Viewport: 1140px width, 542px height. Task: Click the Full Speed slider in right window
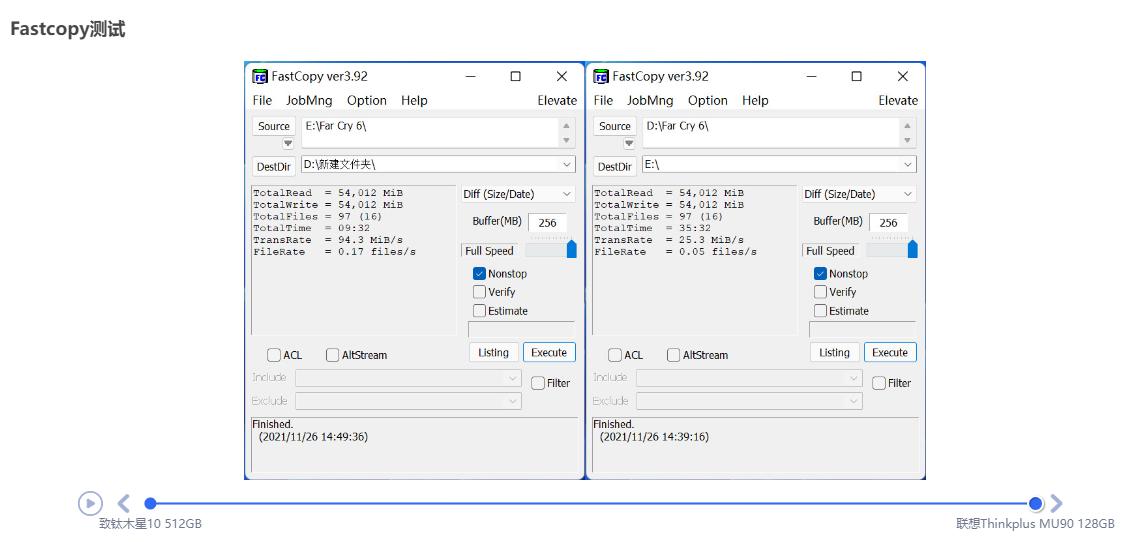[912, 250]
